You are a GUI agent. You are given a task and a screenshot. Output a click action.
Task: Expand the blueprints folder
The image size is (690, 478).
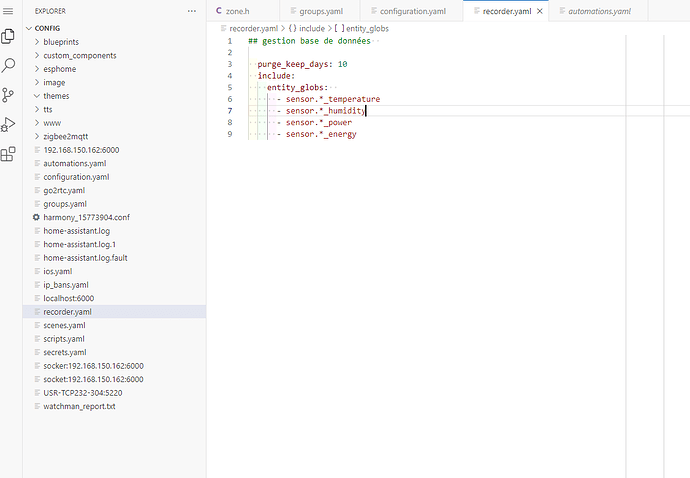pyautogui.click(x=61, y=42)
